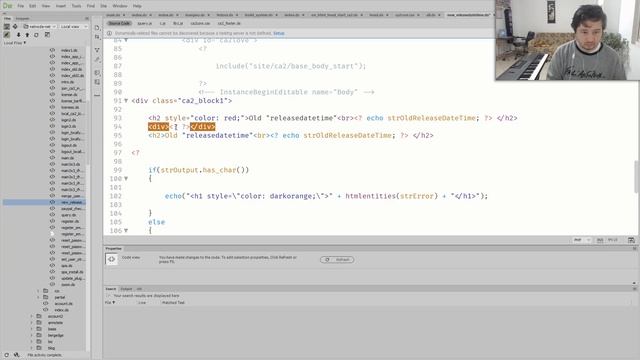Click the remove comment icon in code toolbar

click(97, 82)
